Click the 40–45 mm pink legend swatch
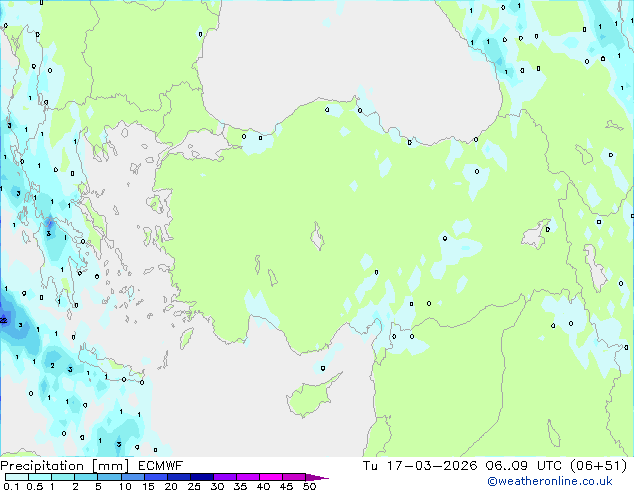 tap(271, 477)
